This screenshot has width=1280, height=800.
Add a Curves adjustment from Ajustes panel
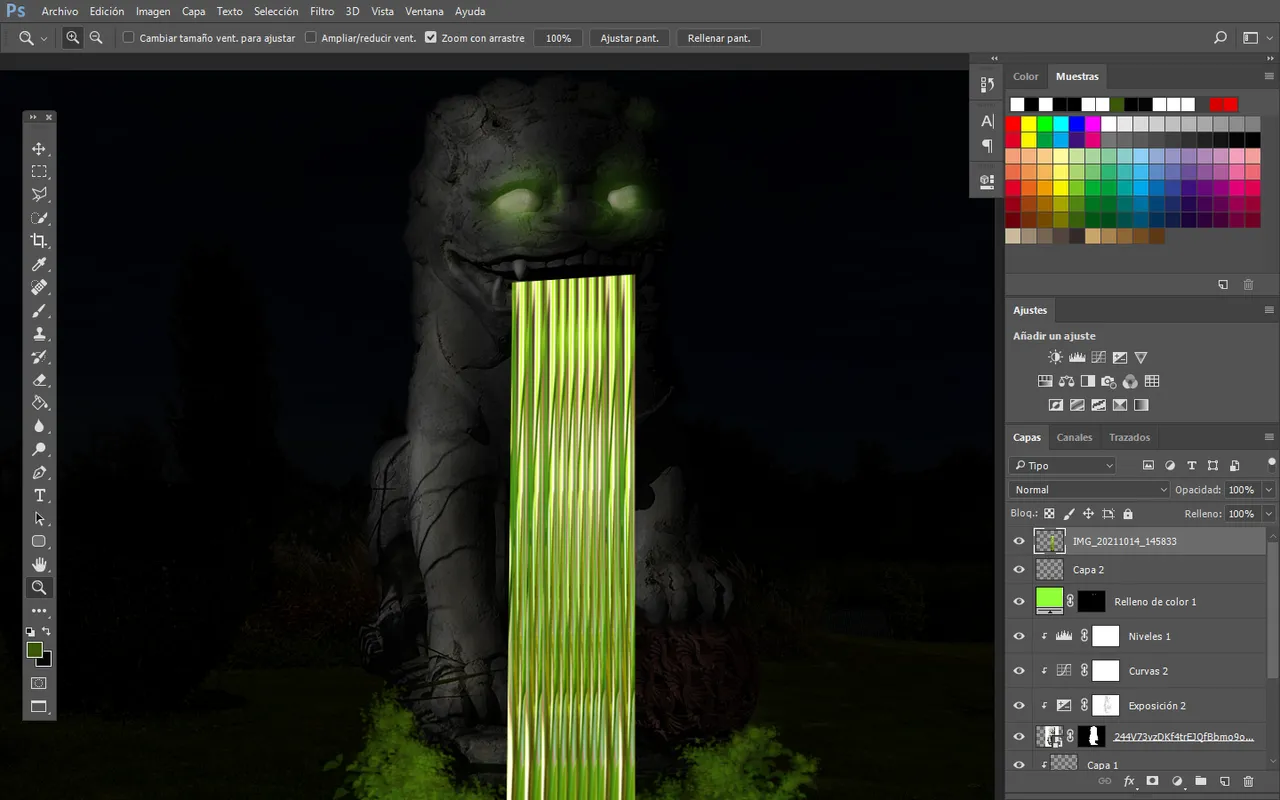pyautogui.click(x=1098, y=357)
